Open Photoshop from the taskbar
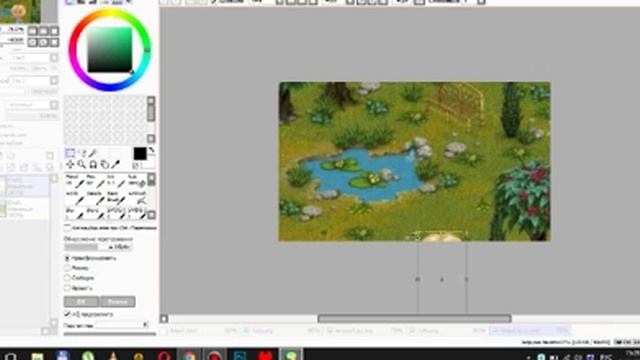640x360 pixels. pyautogui.click(x=240, y=355)
